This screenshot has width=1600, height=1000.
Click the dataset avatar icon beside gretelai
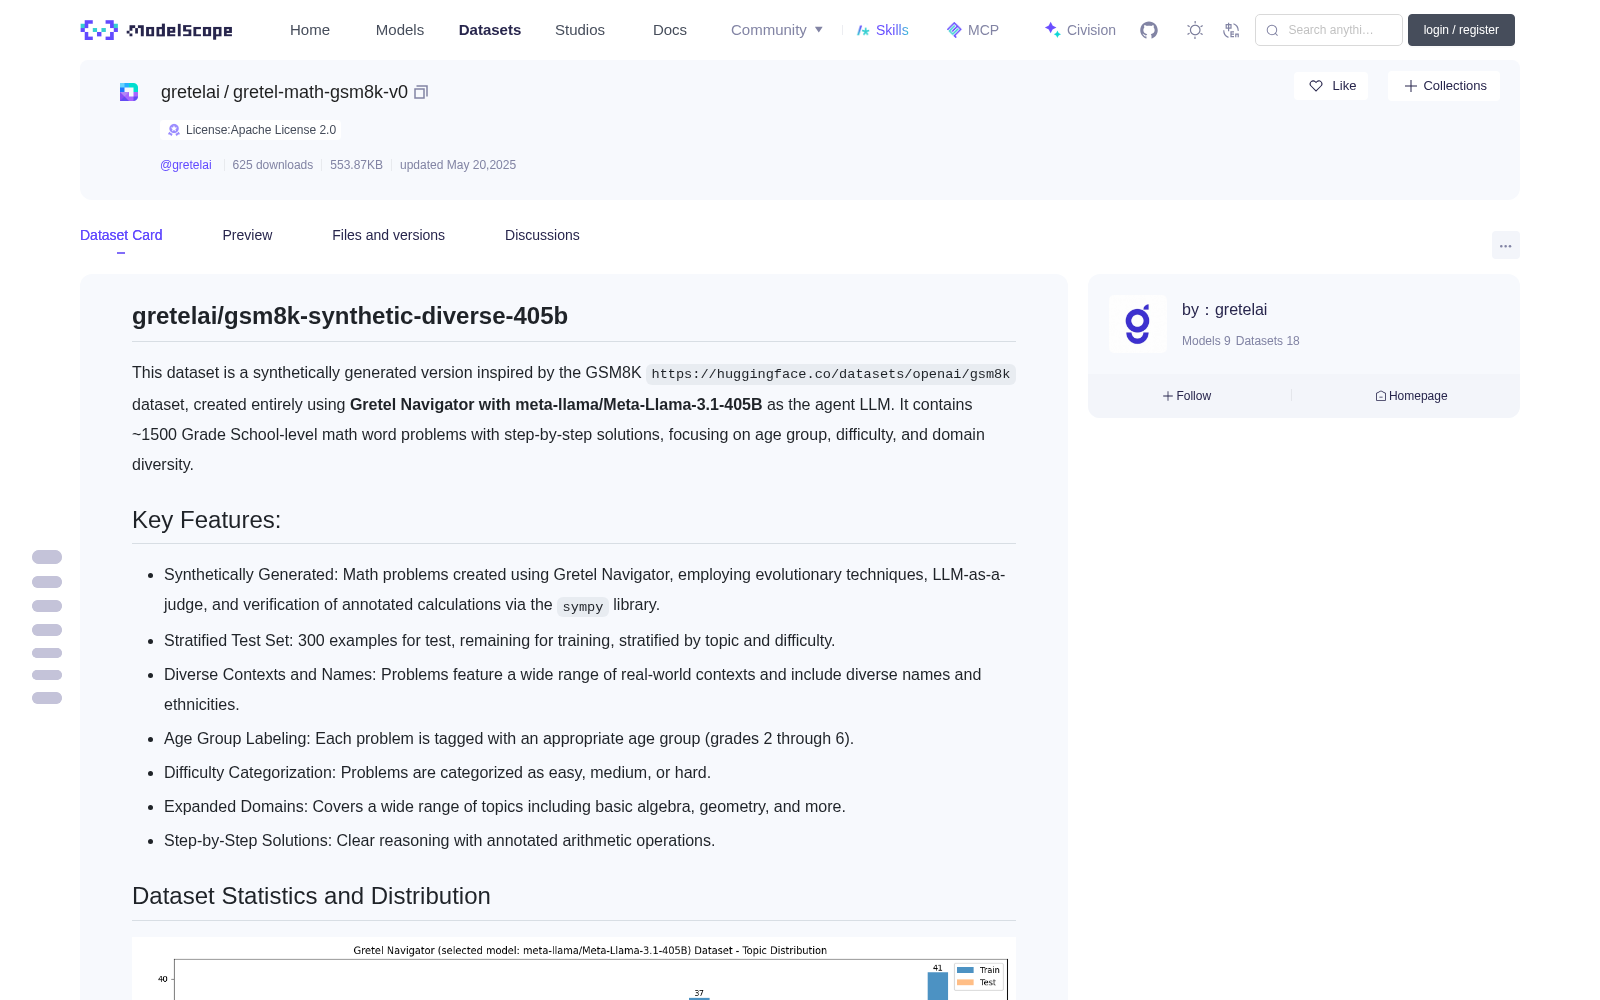[129, 92]
